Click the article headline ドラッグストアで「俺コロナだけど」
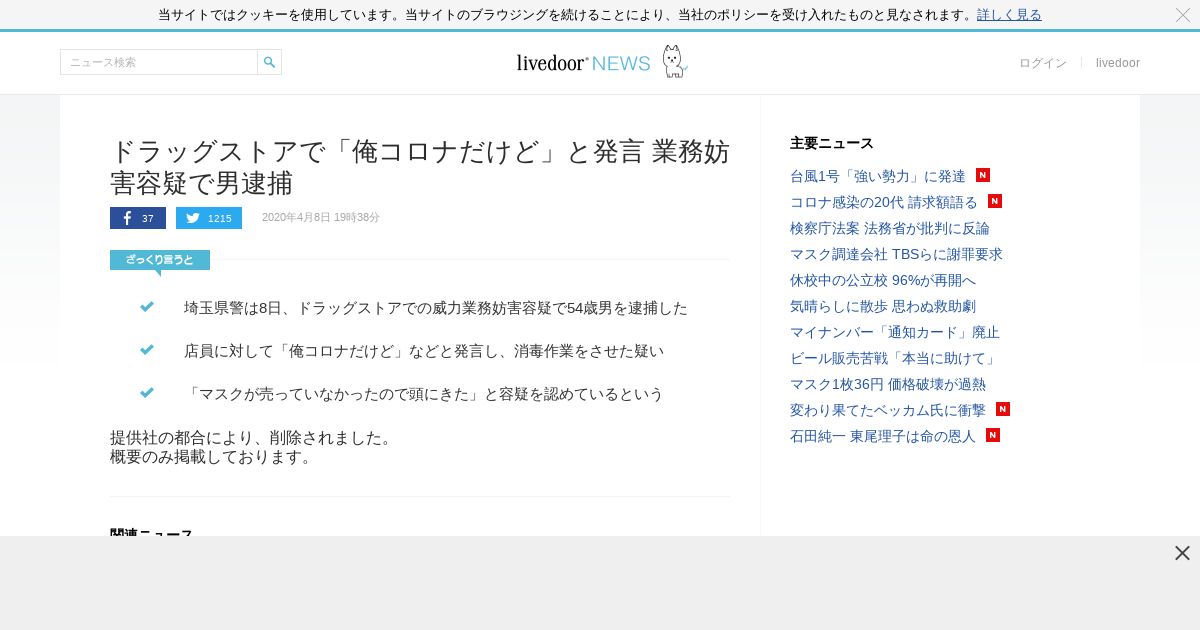1200x630 pixels. [420, 167]
